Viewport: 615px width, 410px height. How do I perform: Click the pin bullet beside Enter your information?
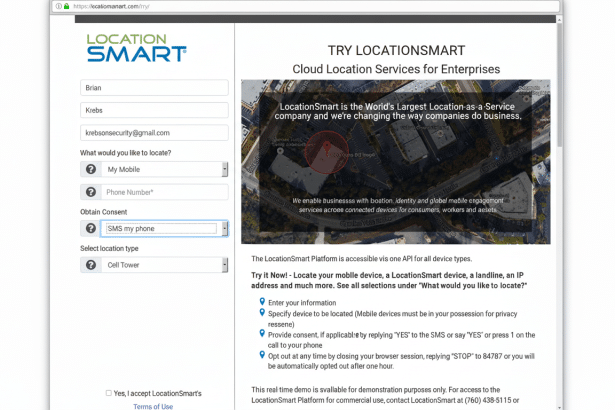pos(262,301)
